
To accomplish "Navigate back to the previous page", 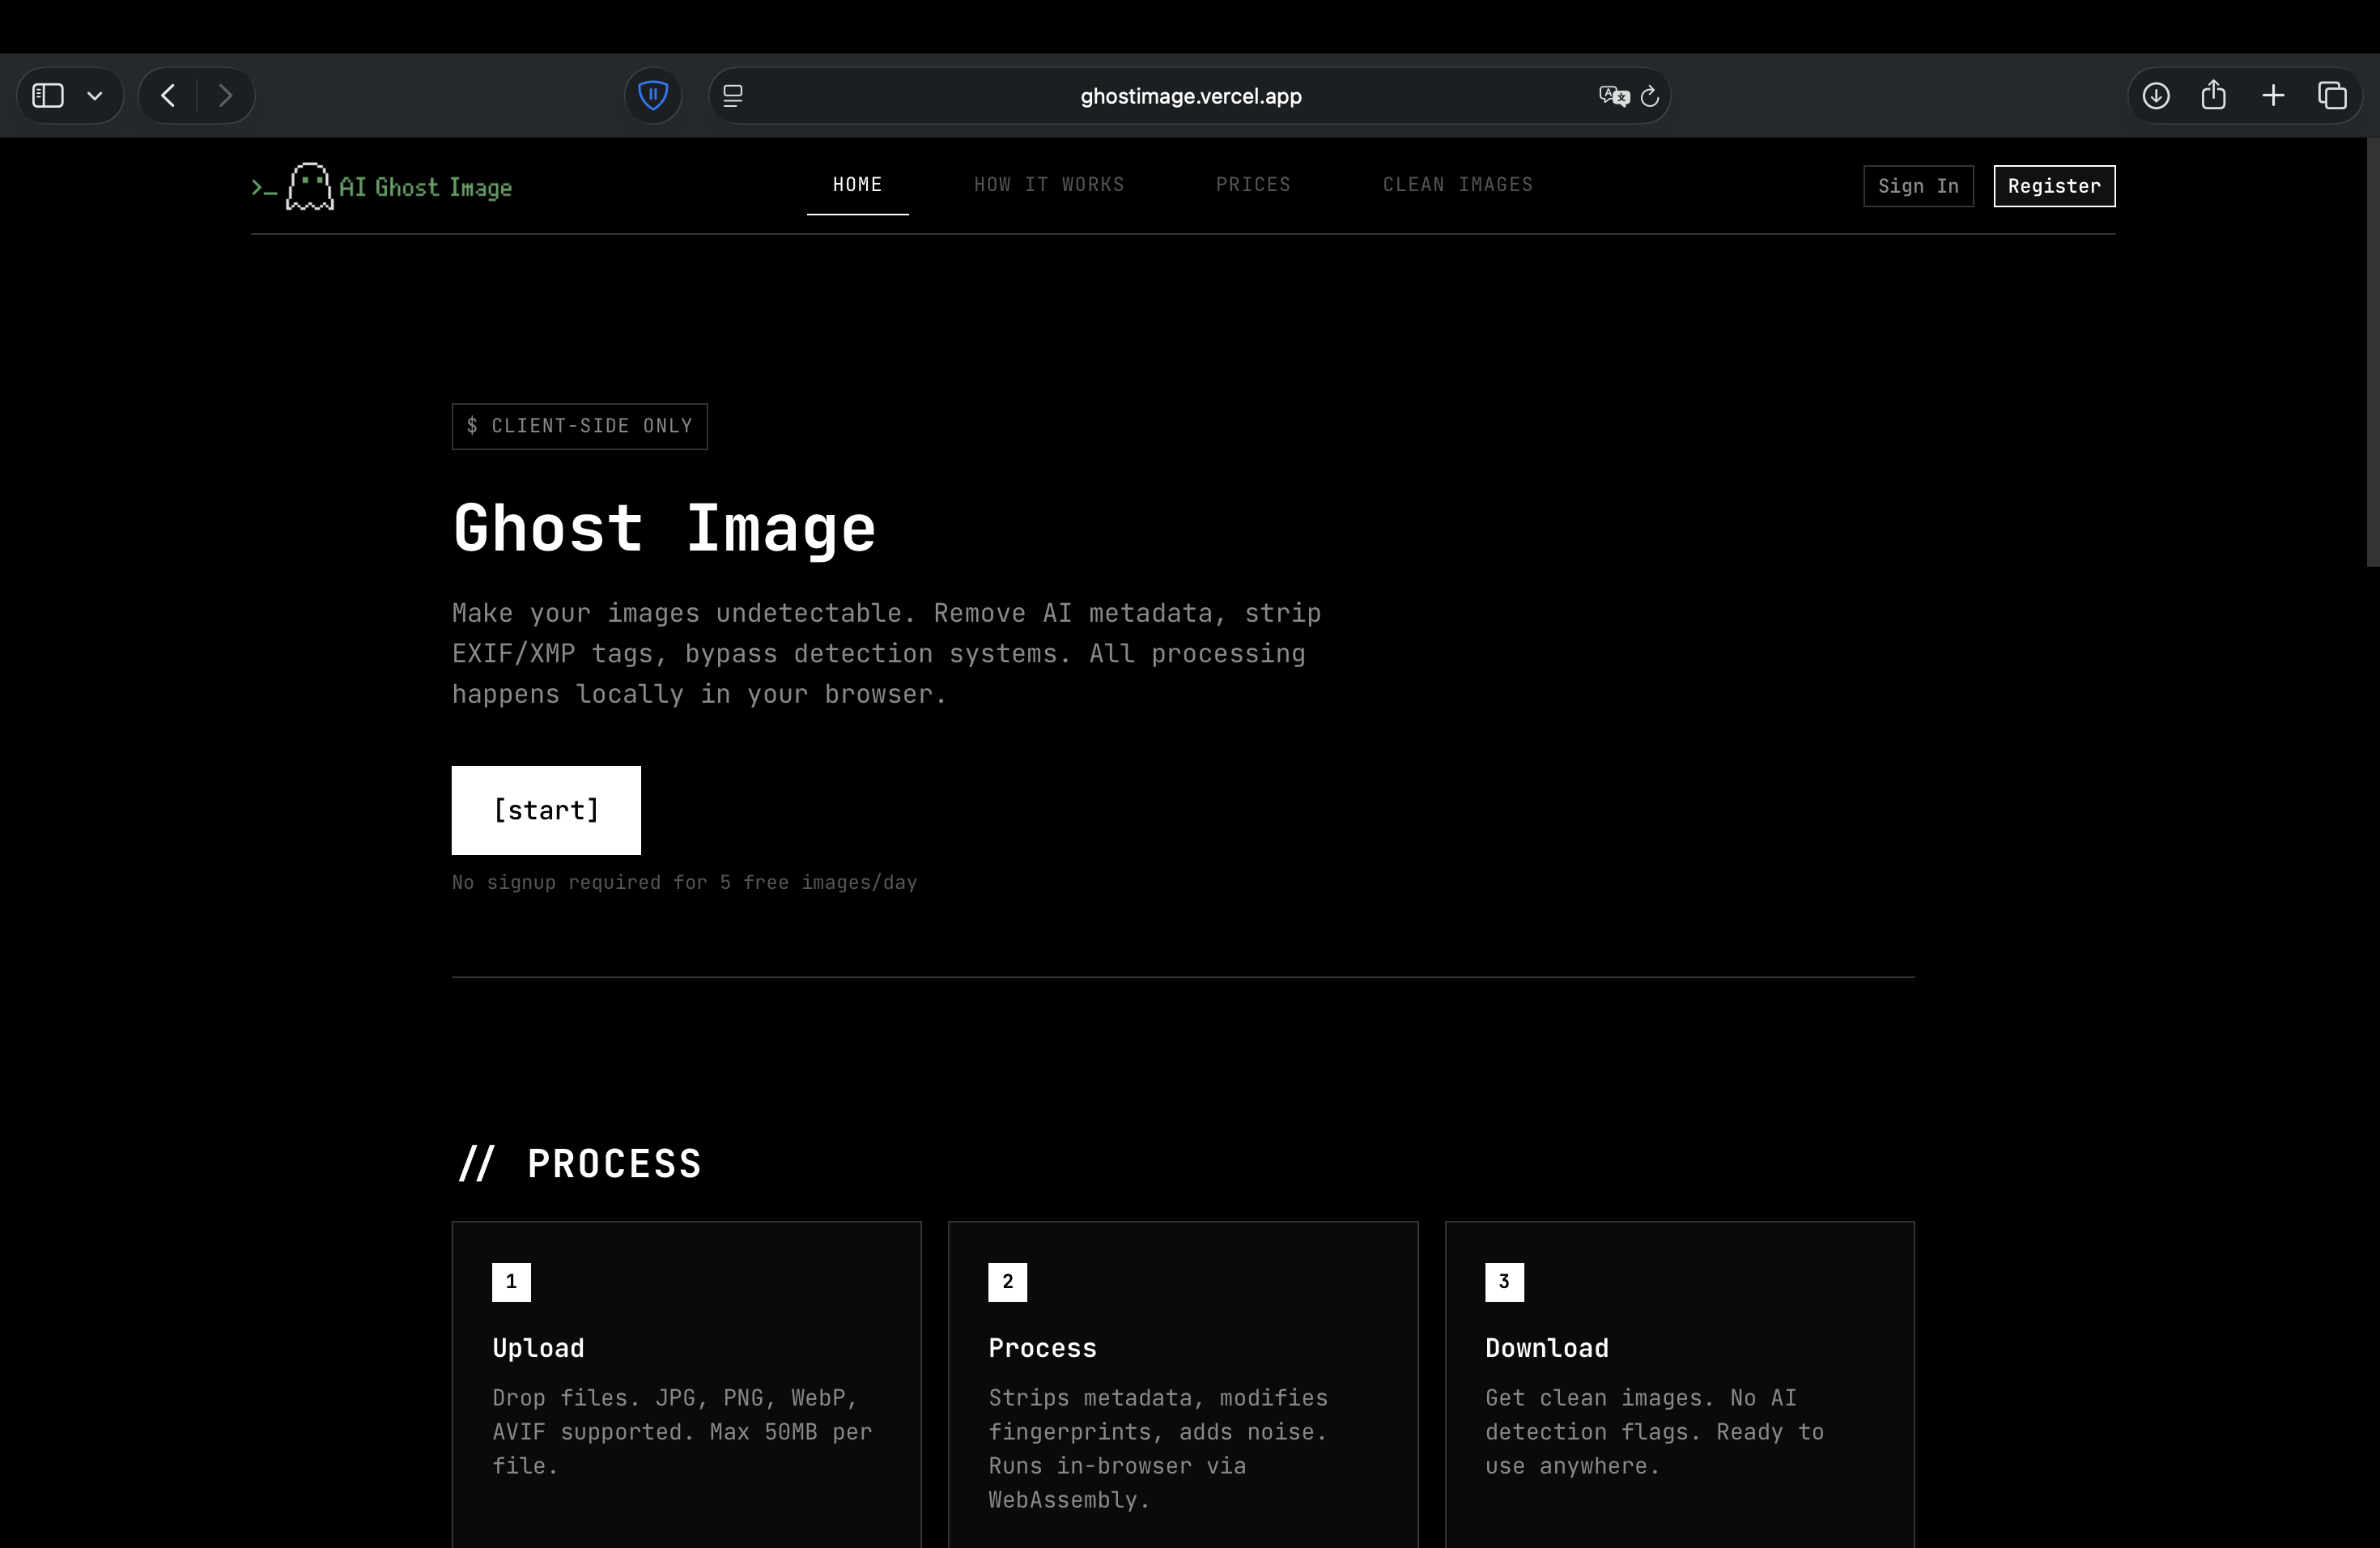I will pos(167,95).
